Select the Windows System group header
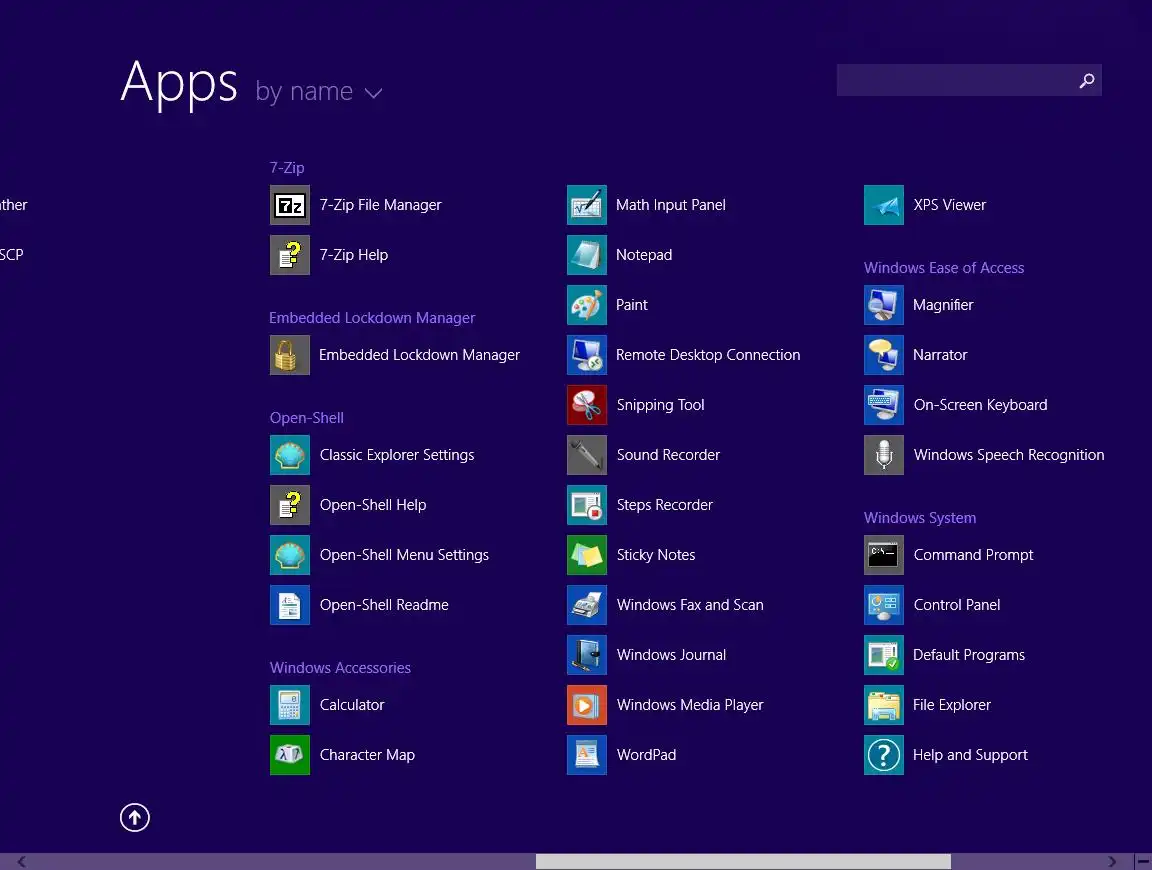This screenshot has width=1152, height=870. click(x=920, y=517)
